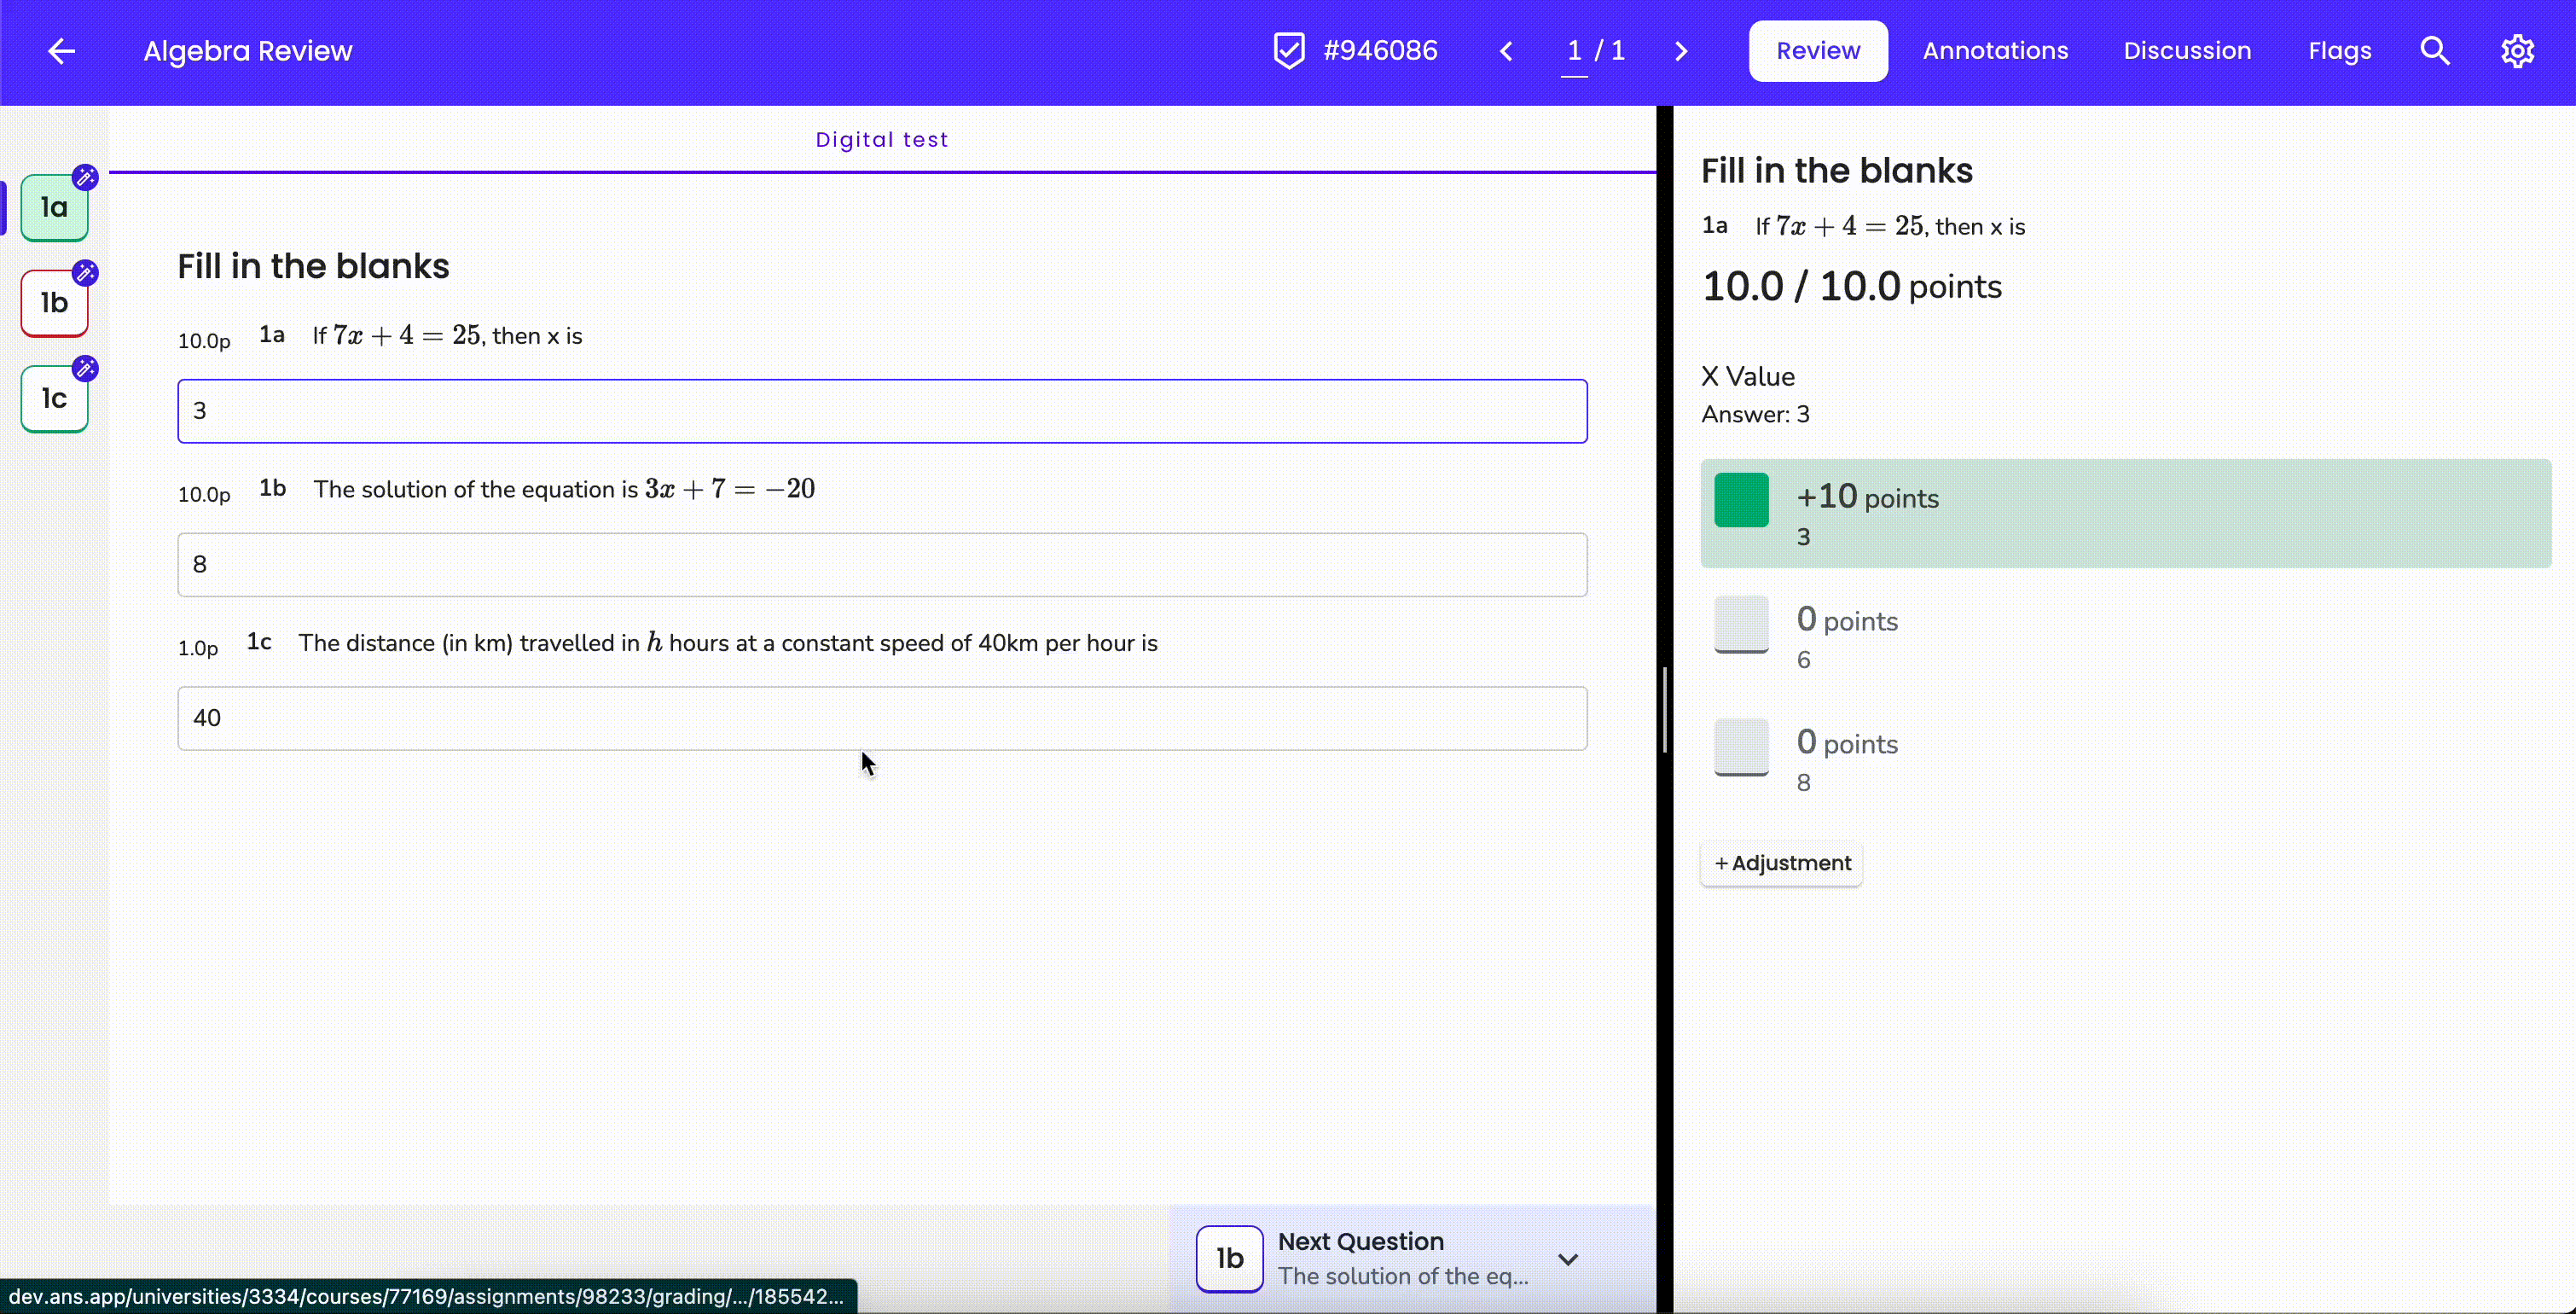Viewport: 2576px width, 1314px height.
Task: Open the Review tab
Action: pos(1817,51)
